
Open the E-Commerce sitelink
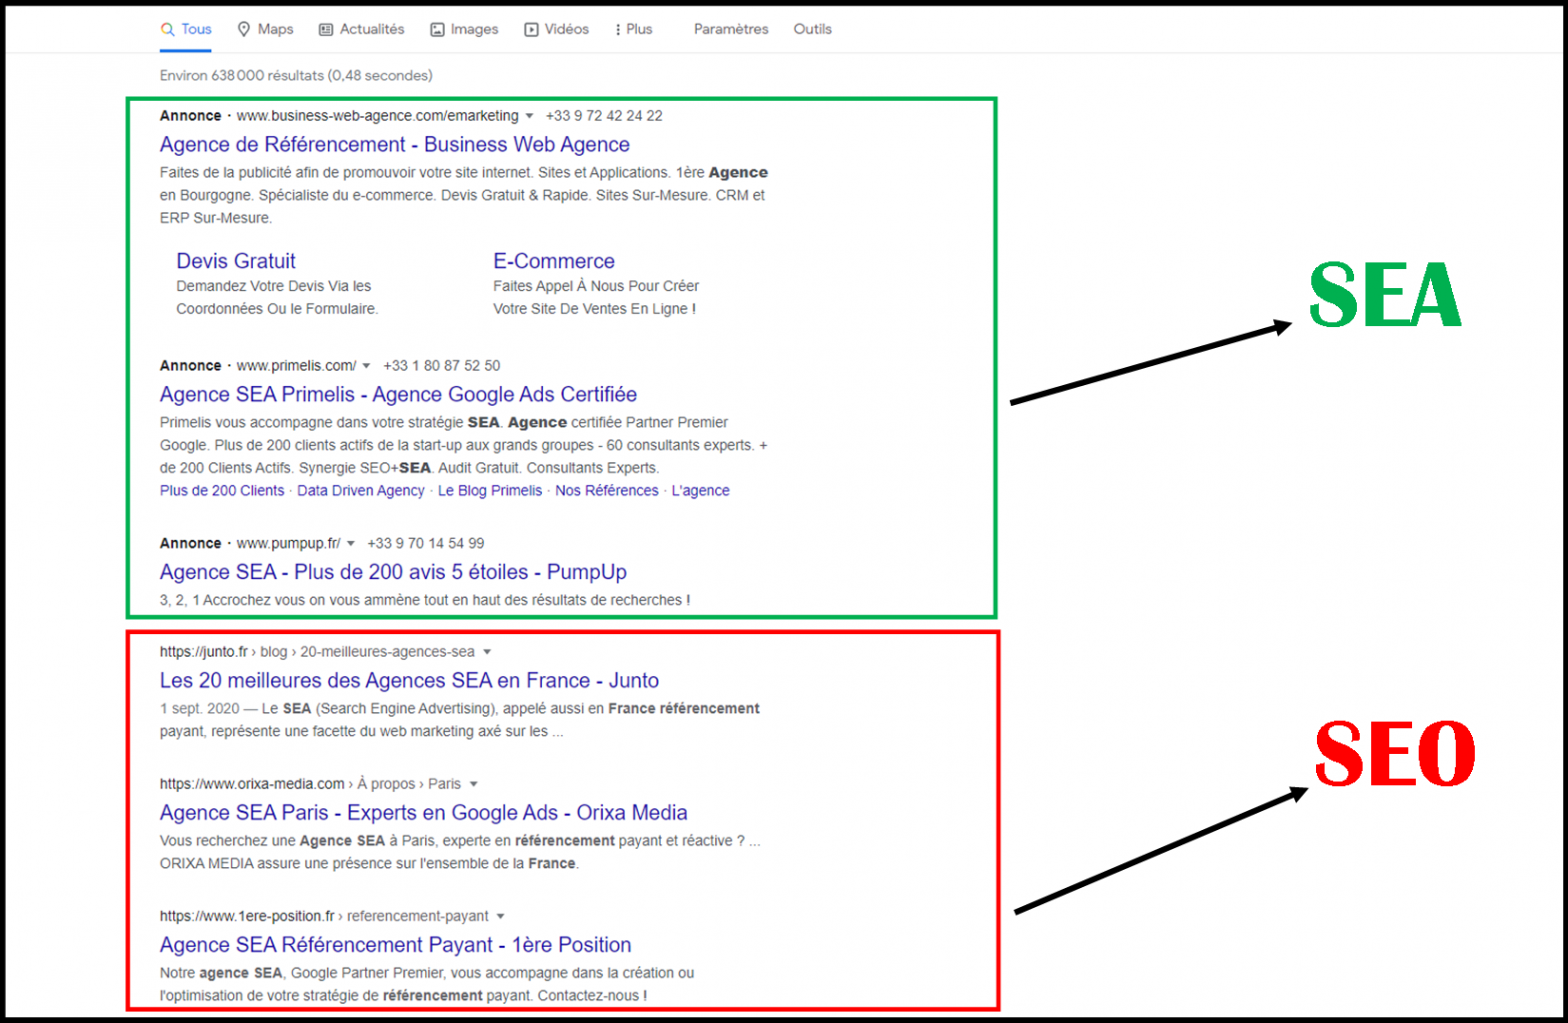tap(553, 261)
